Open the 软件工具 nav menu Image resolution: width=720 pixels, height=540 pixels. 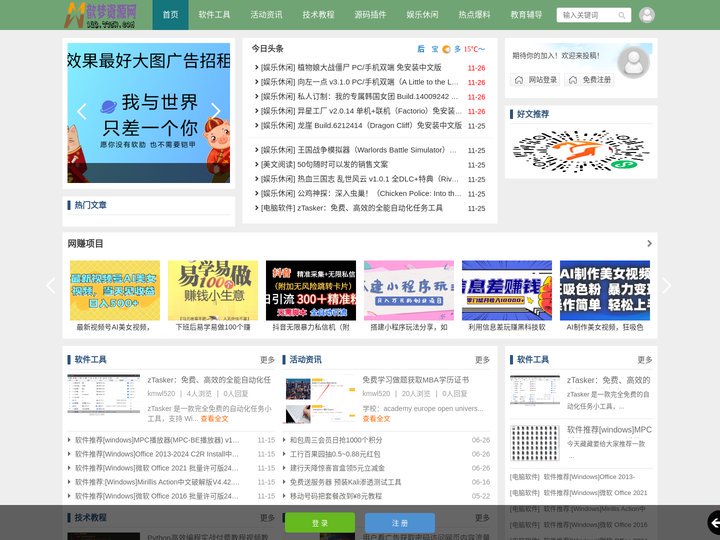pyautogui.click(x=214, y=15)
